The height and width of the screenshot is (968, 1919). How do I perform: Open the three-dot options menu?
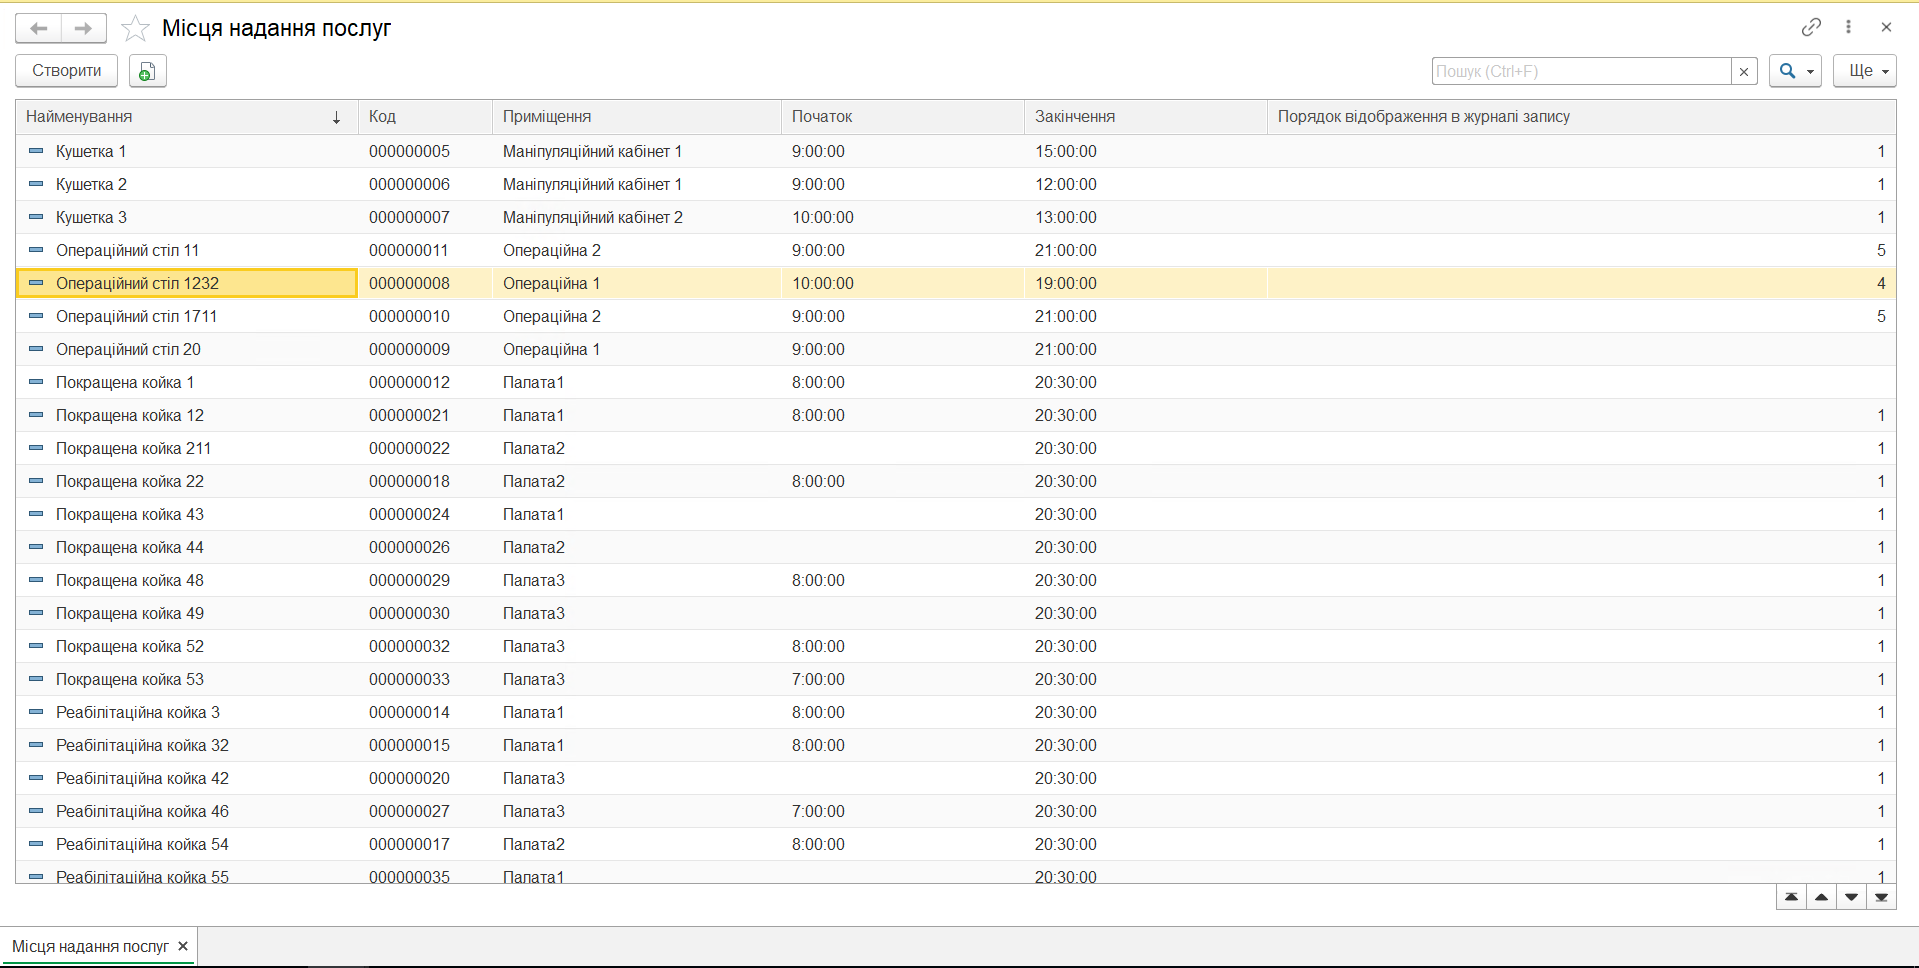pyautogui.click(x=1848, y=27)
